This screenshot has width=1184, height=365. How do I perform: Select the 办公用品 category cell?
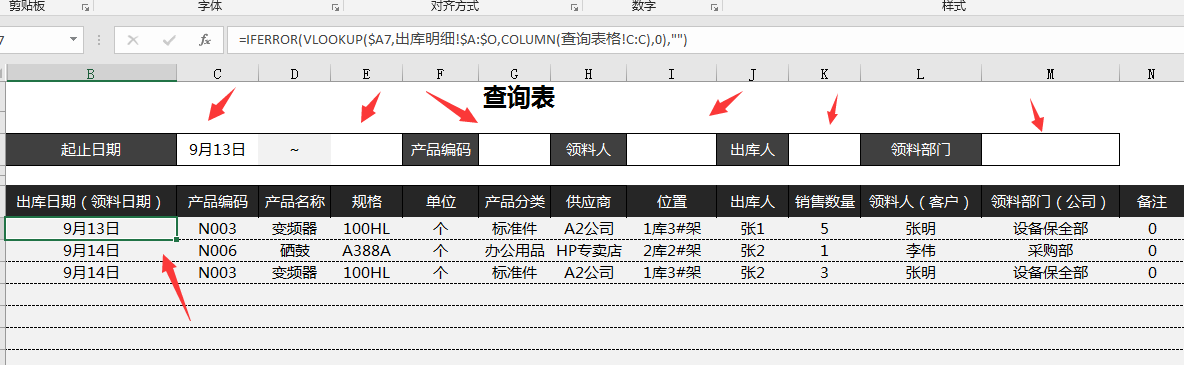[x=515, y=251]
